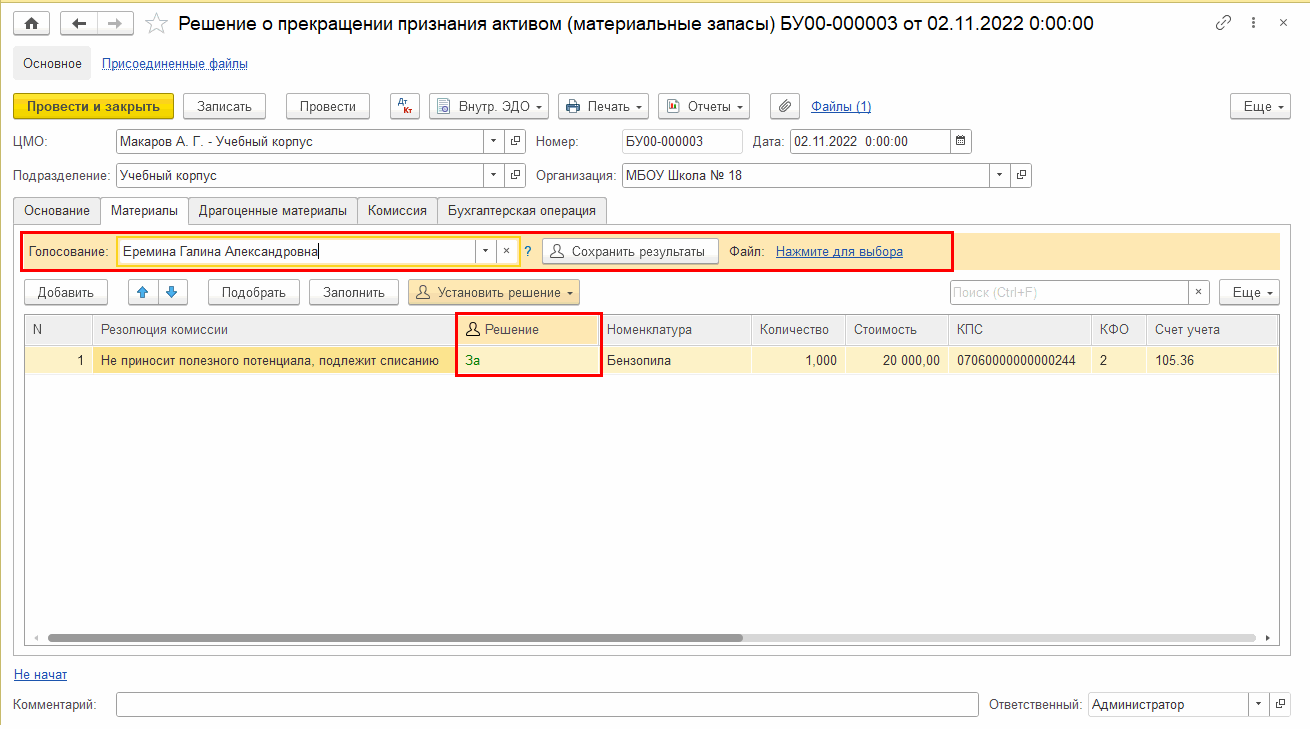1310x729 pixels.
Task: Expand the ЦМО dropdown list
Action: [x=494, y=141]
